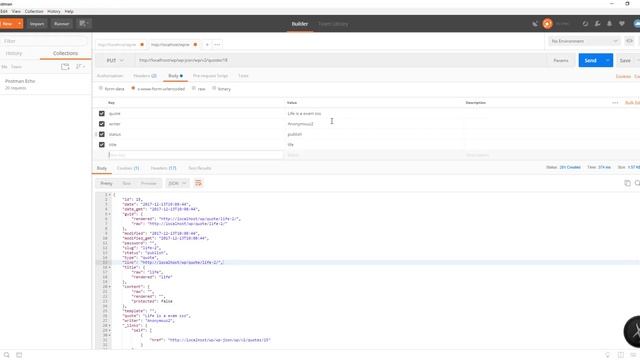Open the Help menu
Screen dimensions: 640x360
tap(69, 11)
